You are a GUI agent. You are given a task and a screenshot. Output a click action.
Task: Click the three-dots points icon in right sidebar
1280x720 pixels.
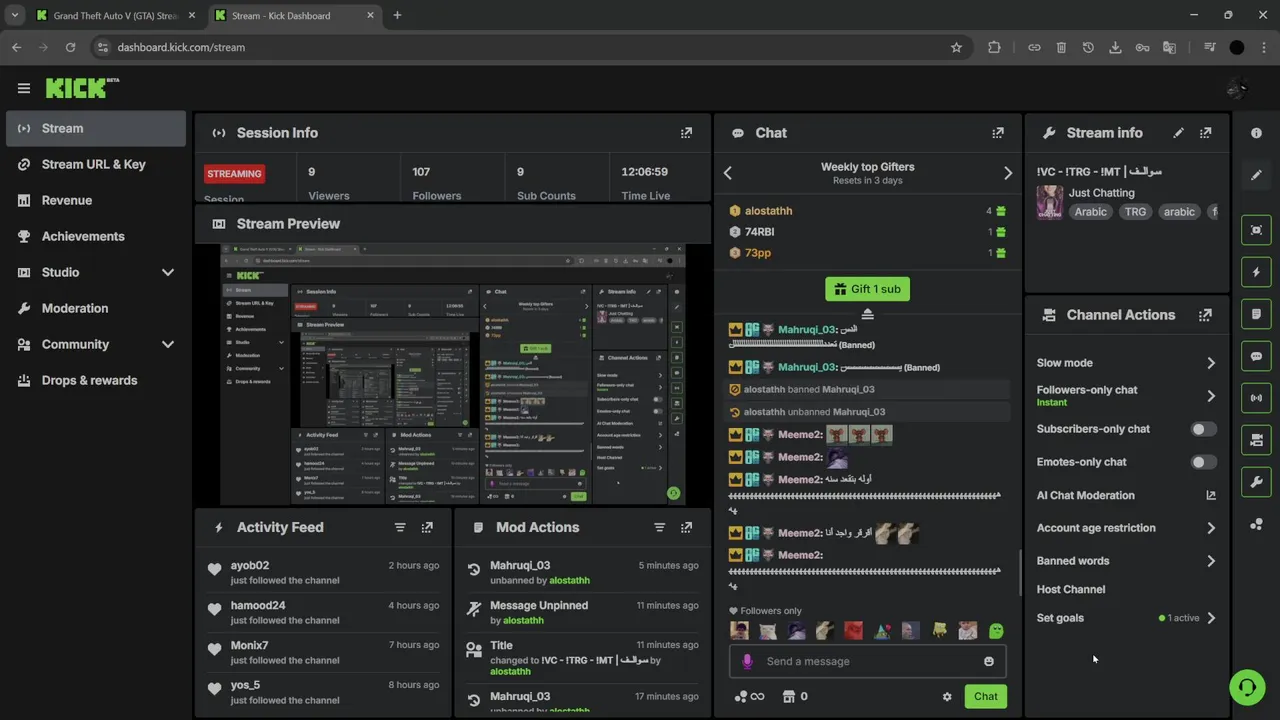coord(1257,524)
